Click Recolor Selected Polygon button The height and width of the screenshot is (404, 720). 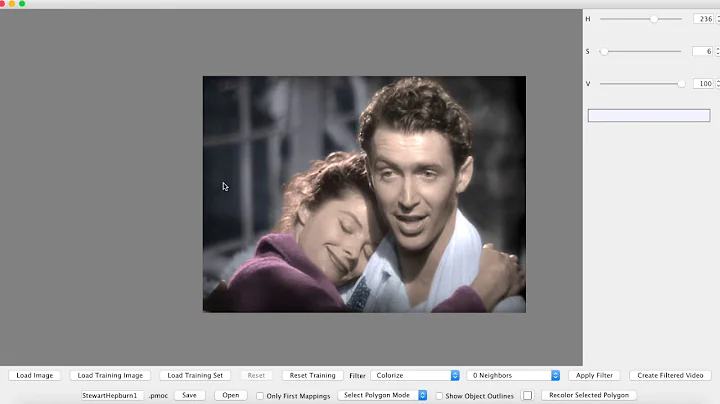[x=589, y=395]
